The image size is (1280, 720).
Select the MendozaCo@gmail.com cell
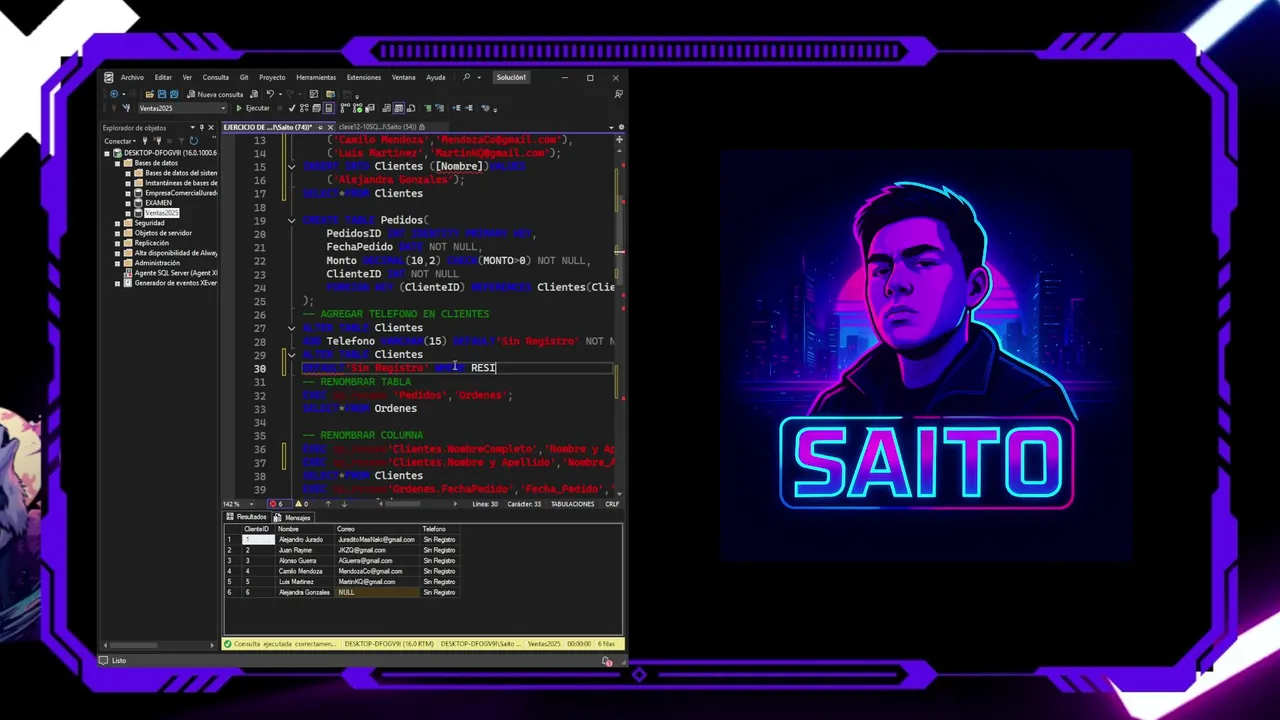376,571
